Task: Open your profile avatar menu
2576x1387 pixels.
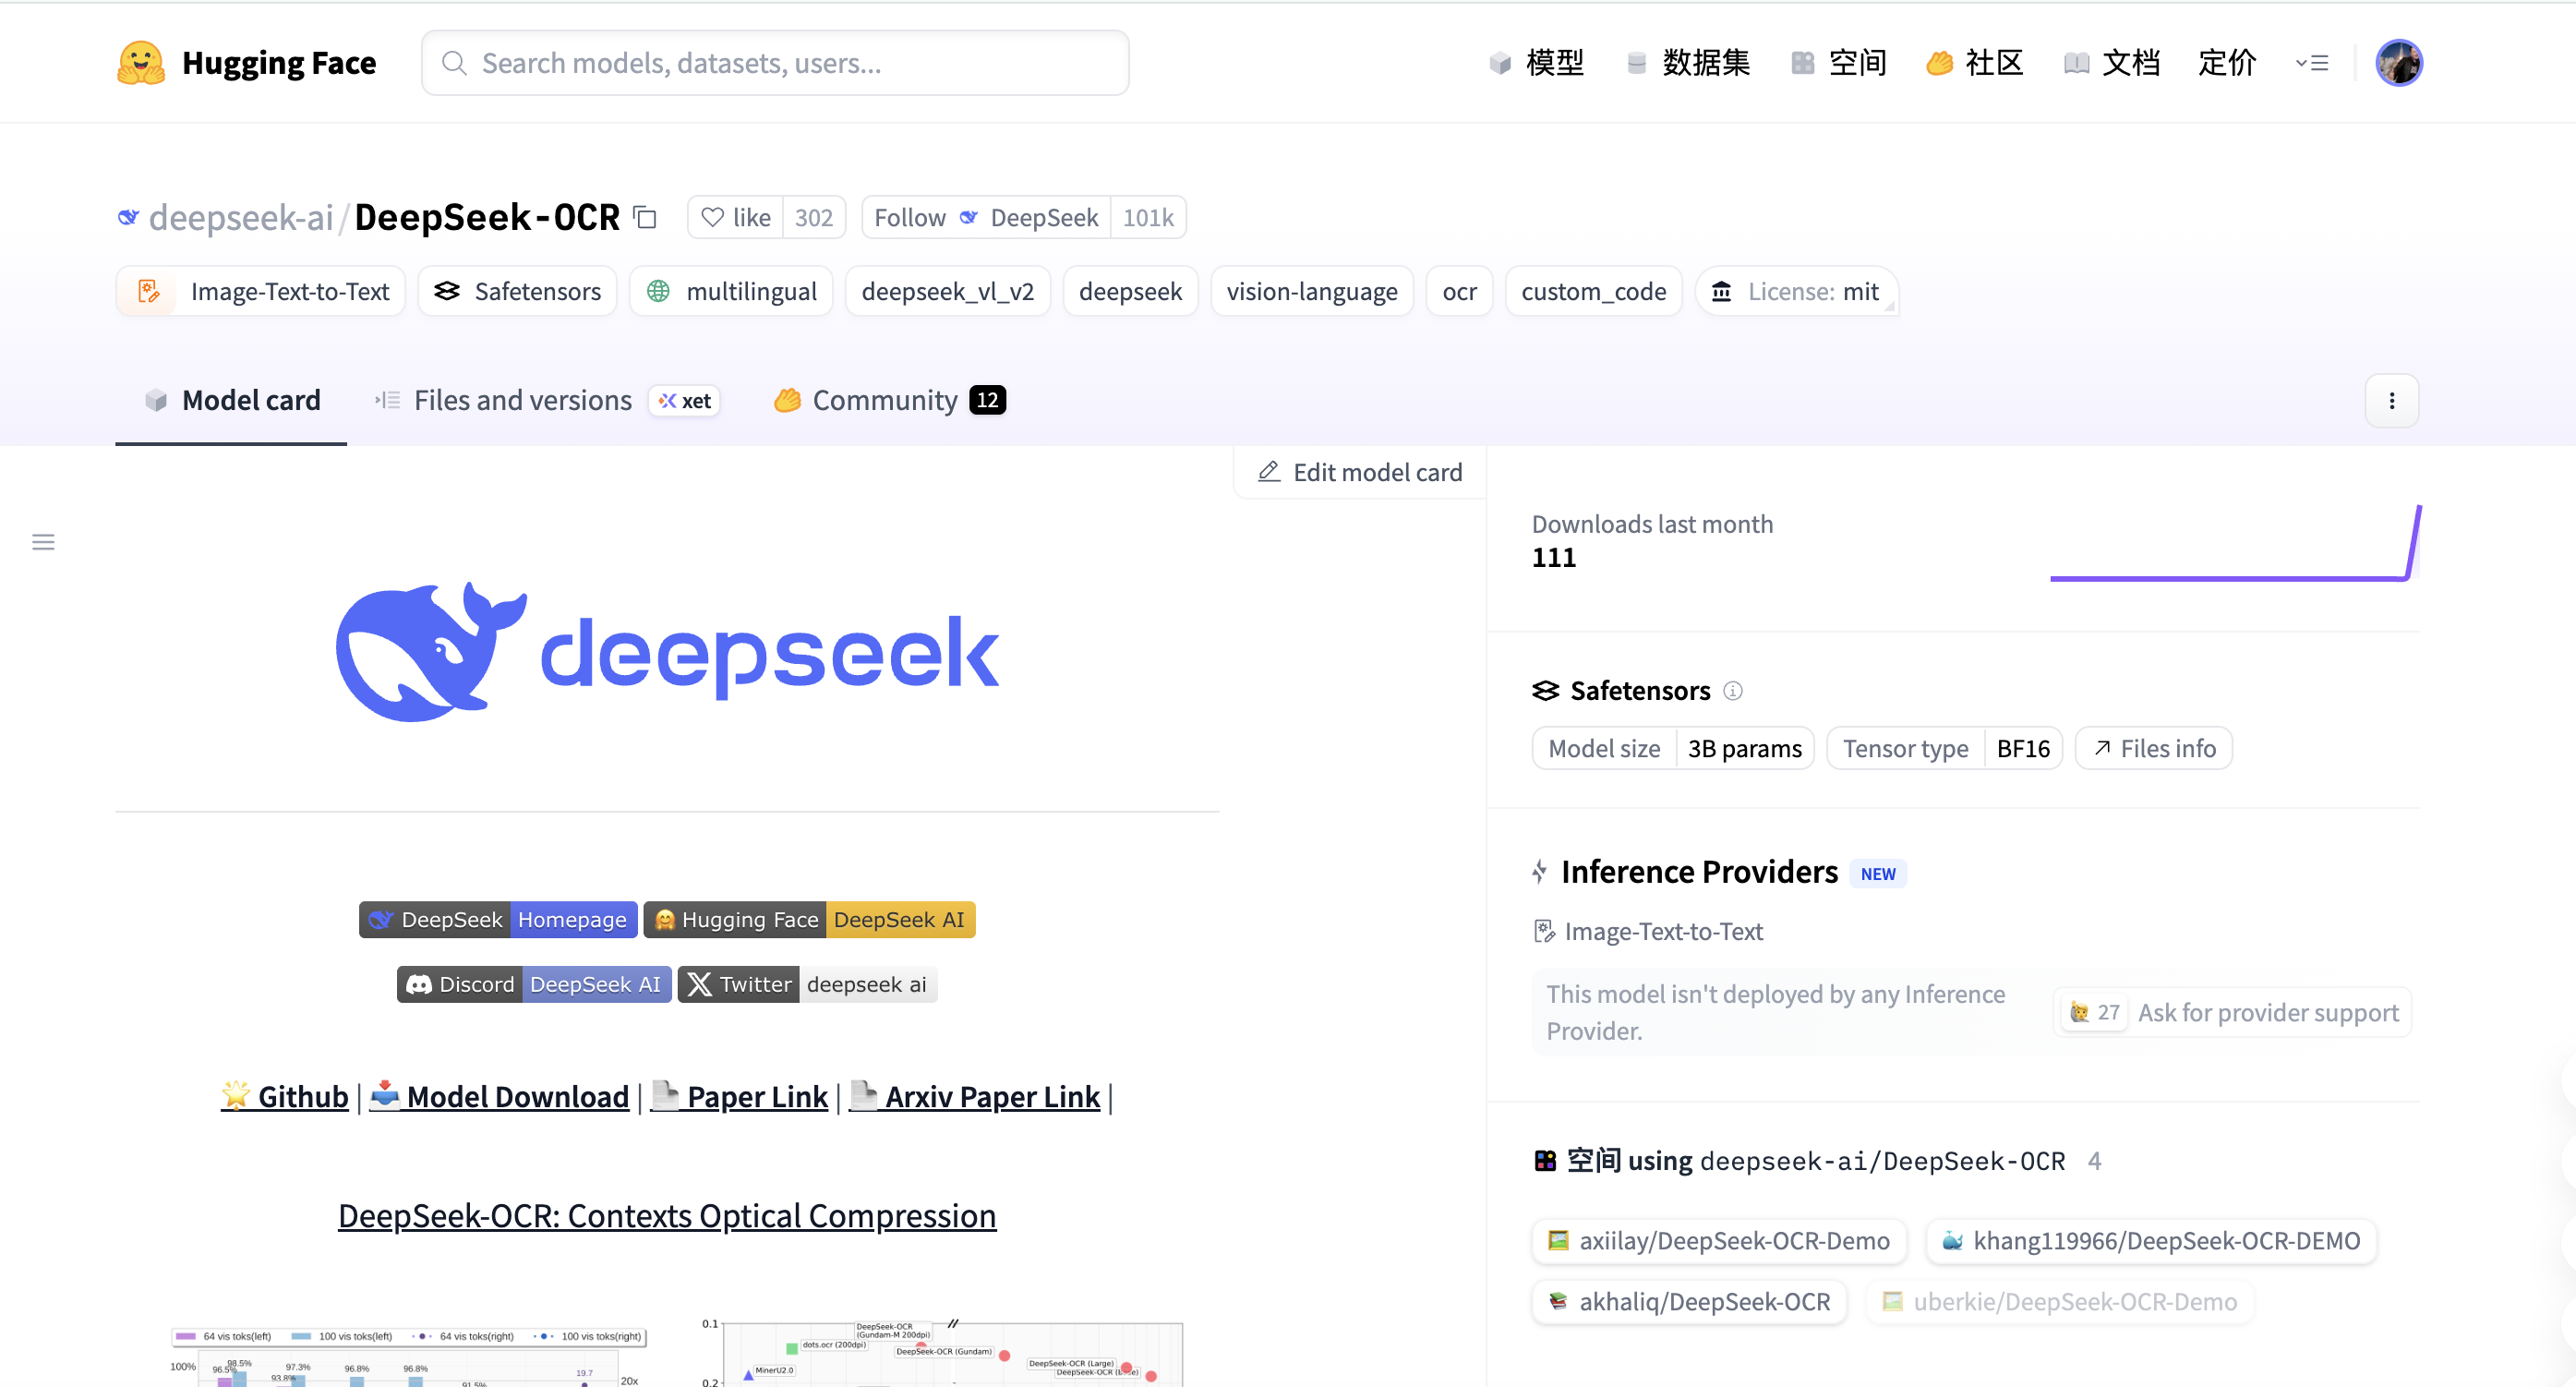Action: [2399, 62]
